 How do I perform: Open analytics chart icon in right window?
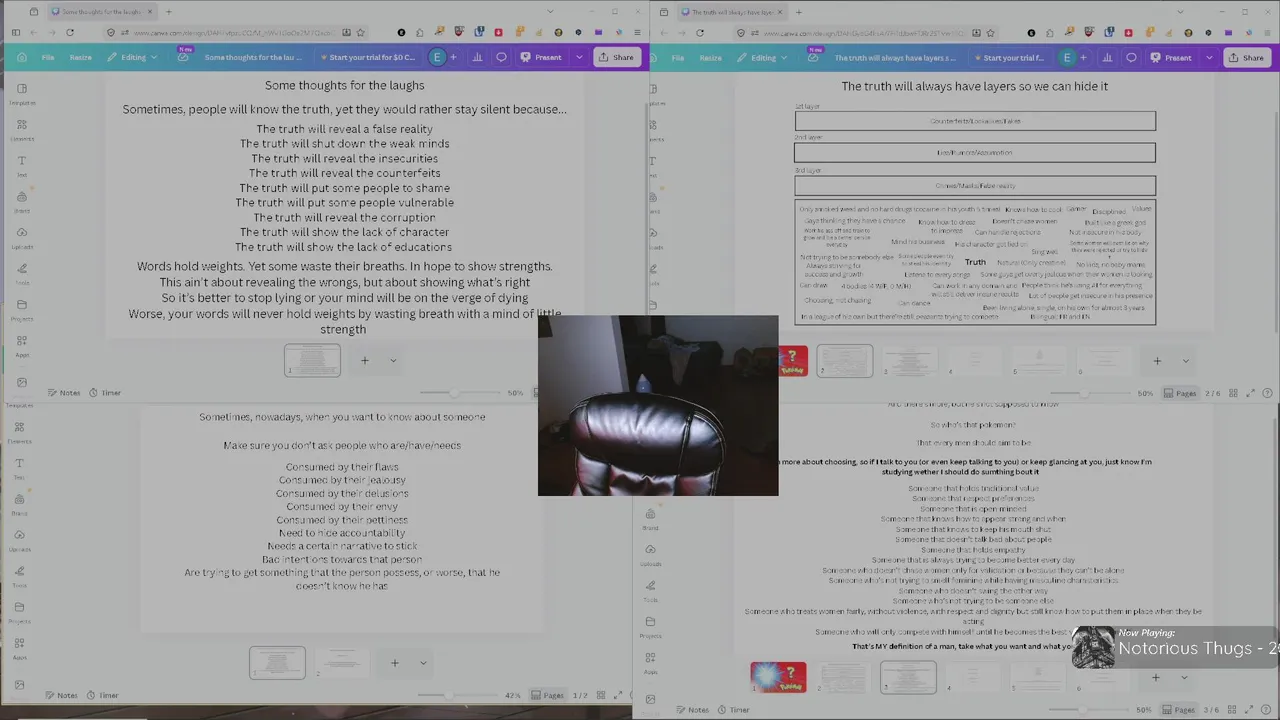point(1107,57)
